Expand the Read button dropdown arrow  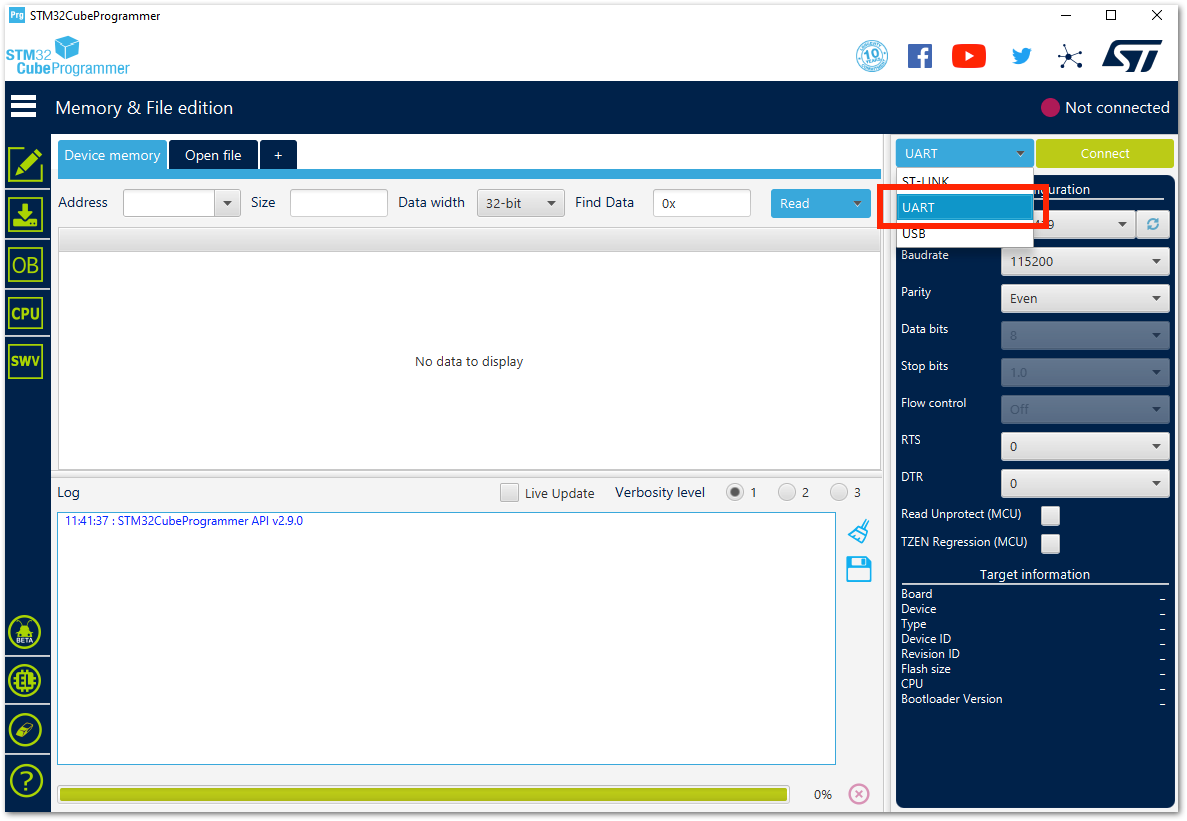pos(857,203)
